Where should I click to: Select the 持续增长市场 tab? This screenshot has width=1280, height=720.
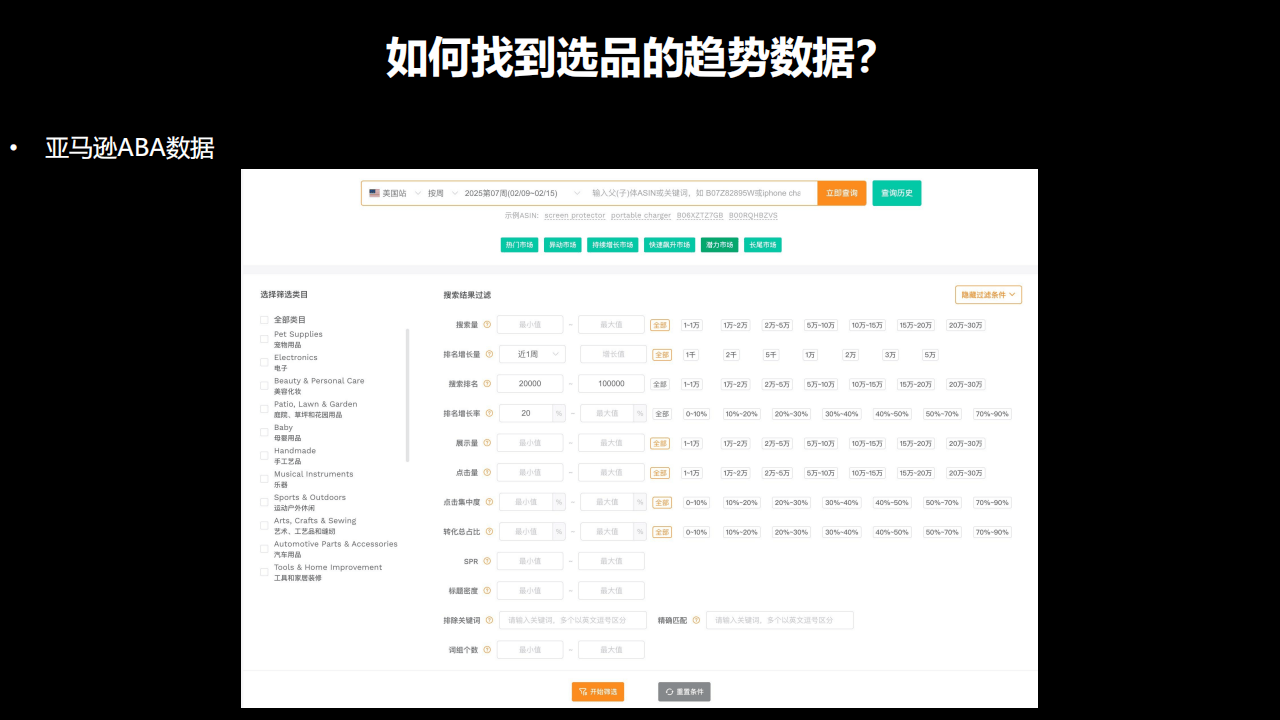[612, 245]
